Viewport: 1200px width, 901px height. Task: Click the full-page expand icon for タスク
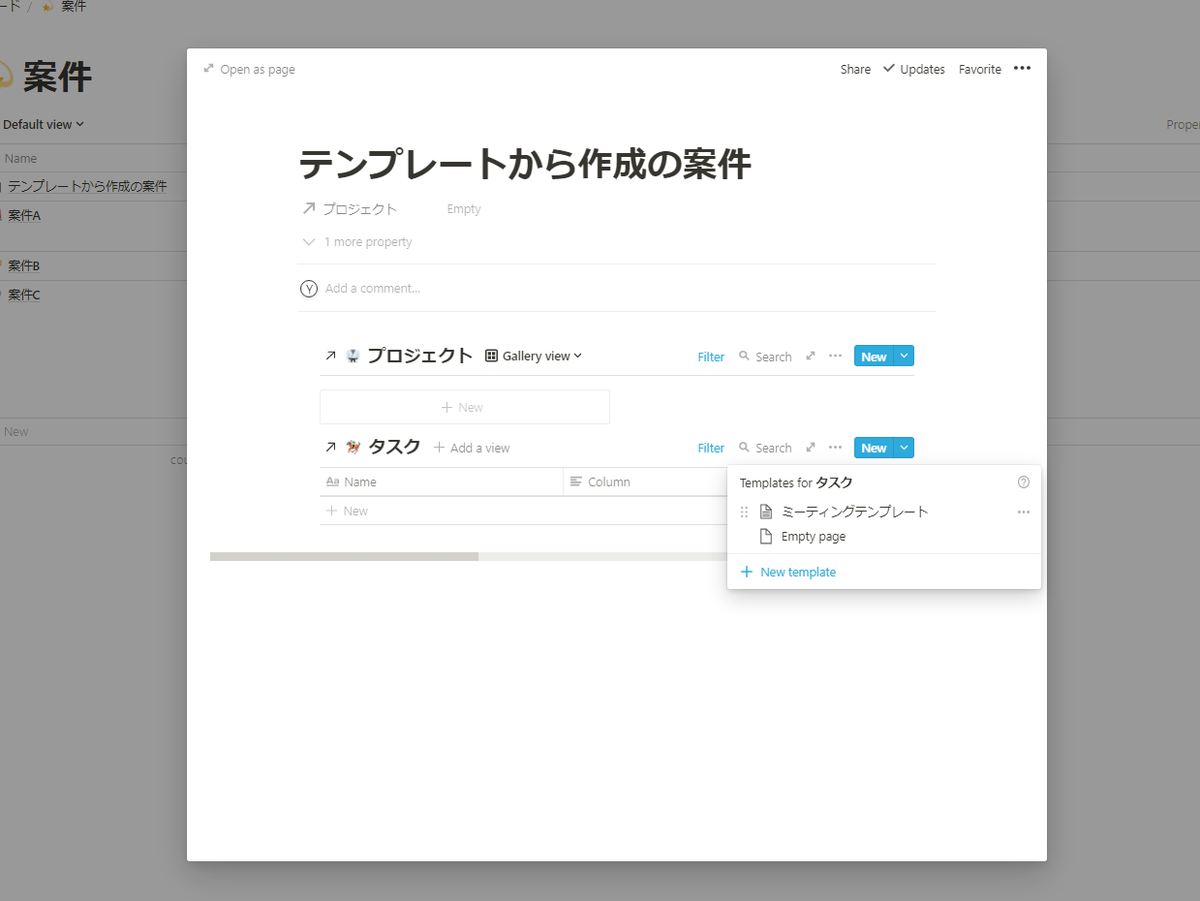pyautogui.click(x=811, y=447)
